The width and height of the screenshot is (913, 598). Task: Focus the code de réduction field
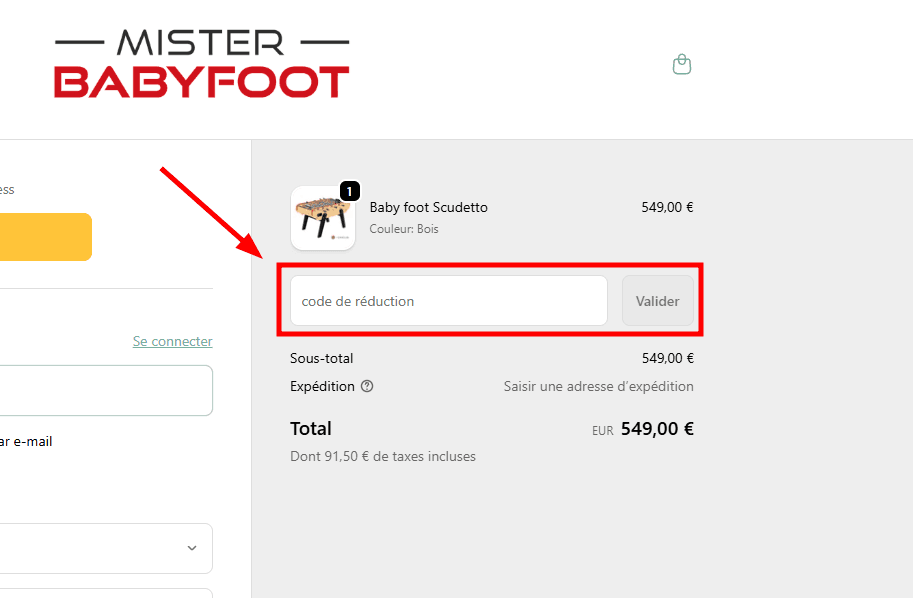(x=448, y=301)
